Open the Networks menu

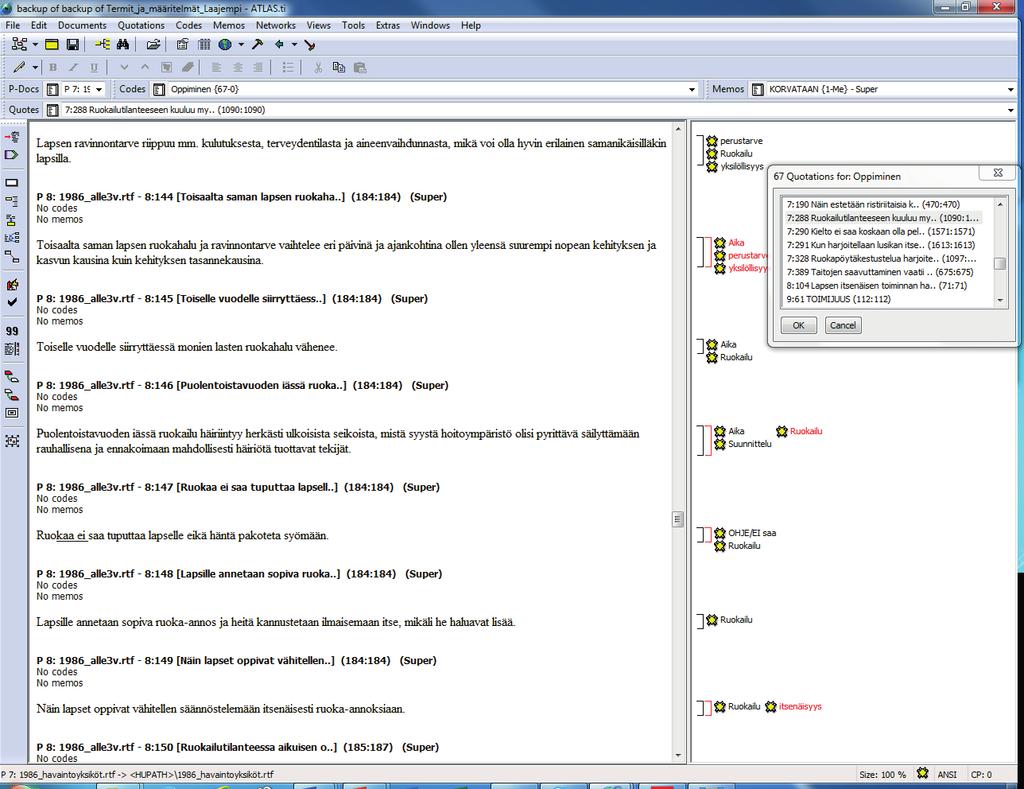(276, 25)
